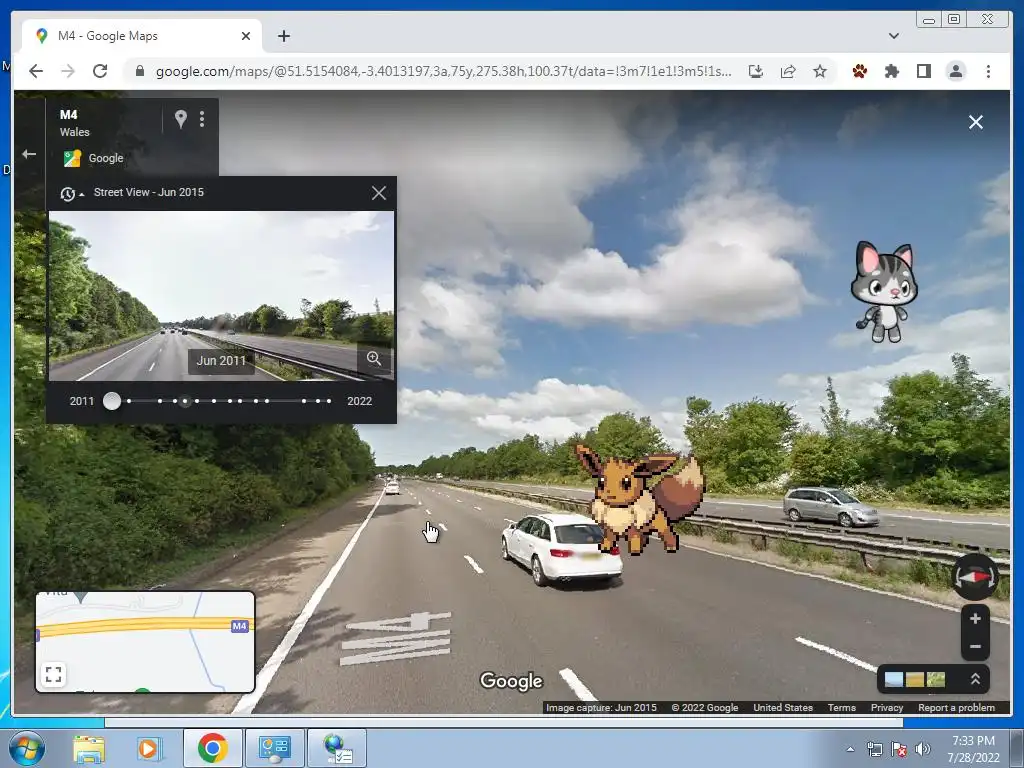Open the volume speaker tray icon
This screenshot has height=768, width=1024.
pyautogui.click(x=922, y=749)
